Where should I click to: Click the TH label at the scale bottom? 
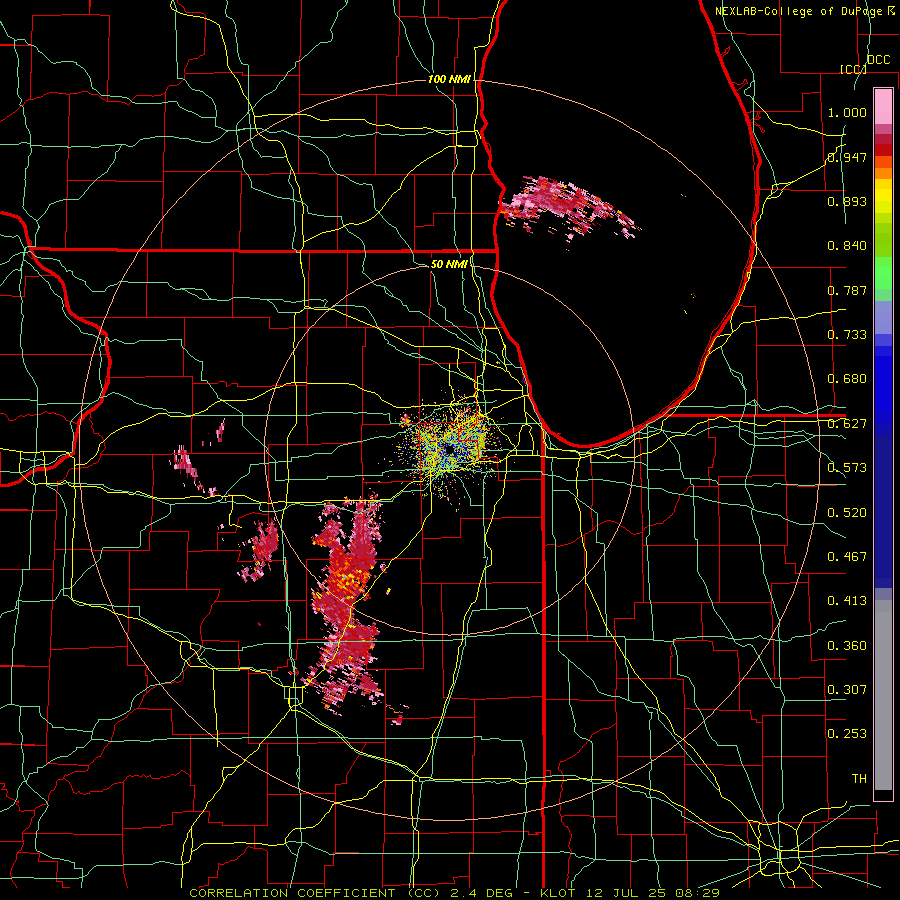(859, 779)
